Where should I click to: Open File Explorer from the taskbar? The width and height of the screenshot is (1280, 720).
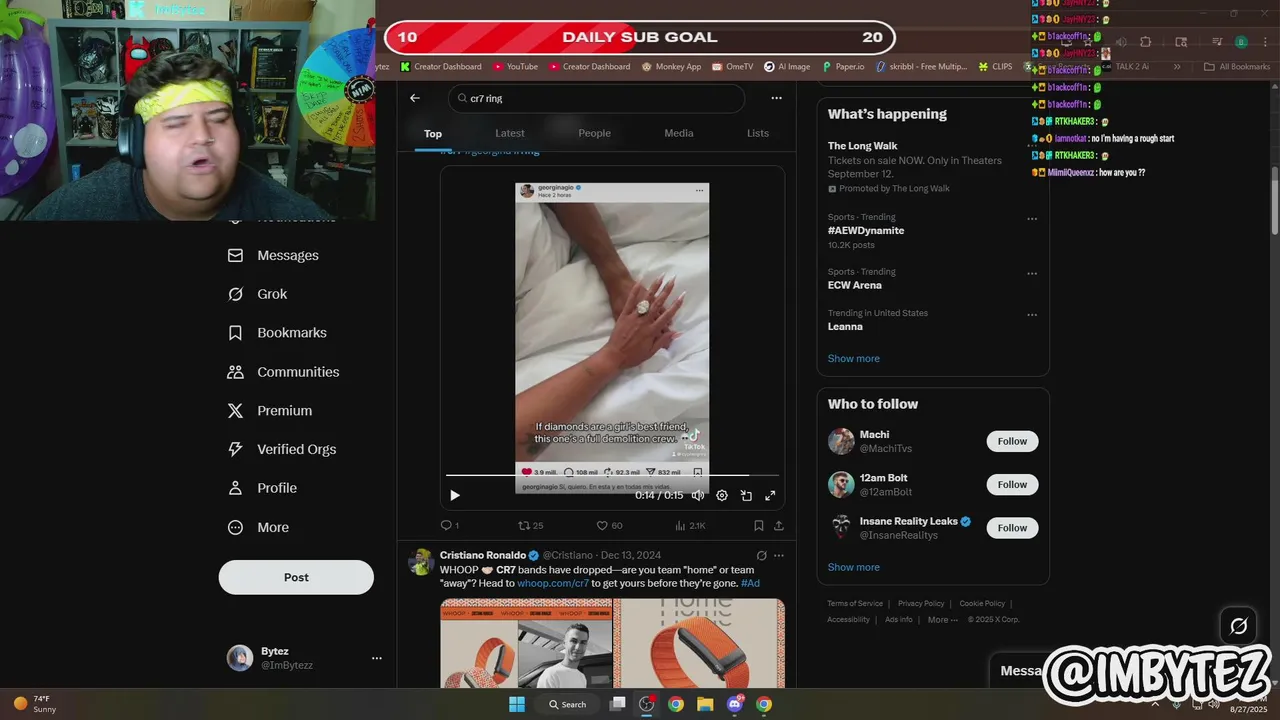(705, 704)
